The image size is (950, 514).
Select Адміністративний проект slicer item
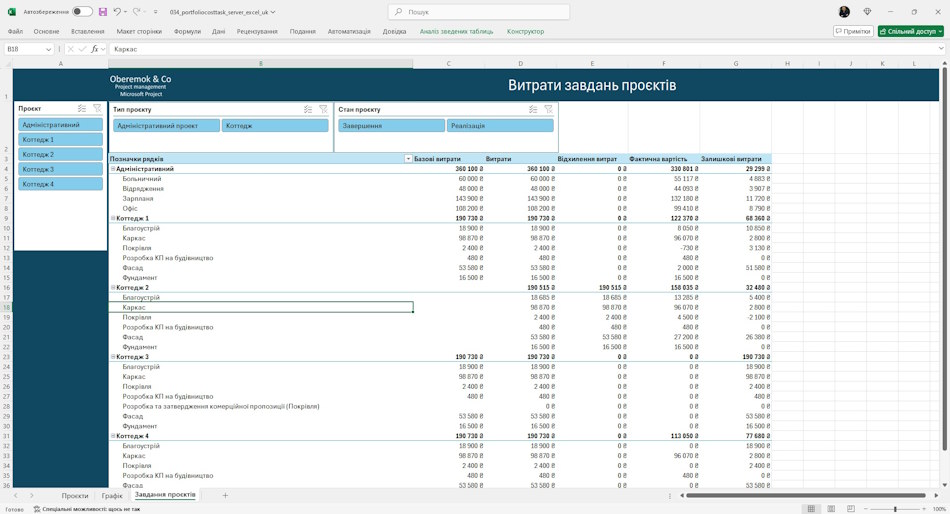pos(167,125)
